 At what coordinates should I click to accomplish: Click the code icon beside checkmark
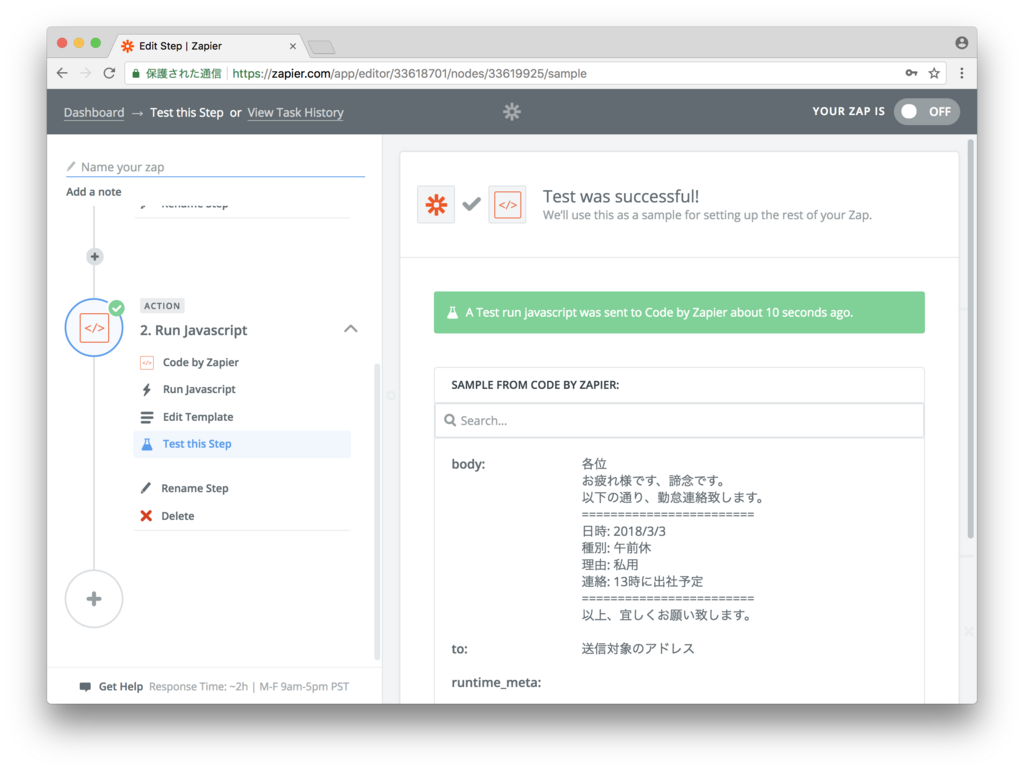pyautogui.click(x=507, y=205)
